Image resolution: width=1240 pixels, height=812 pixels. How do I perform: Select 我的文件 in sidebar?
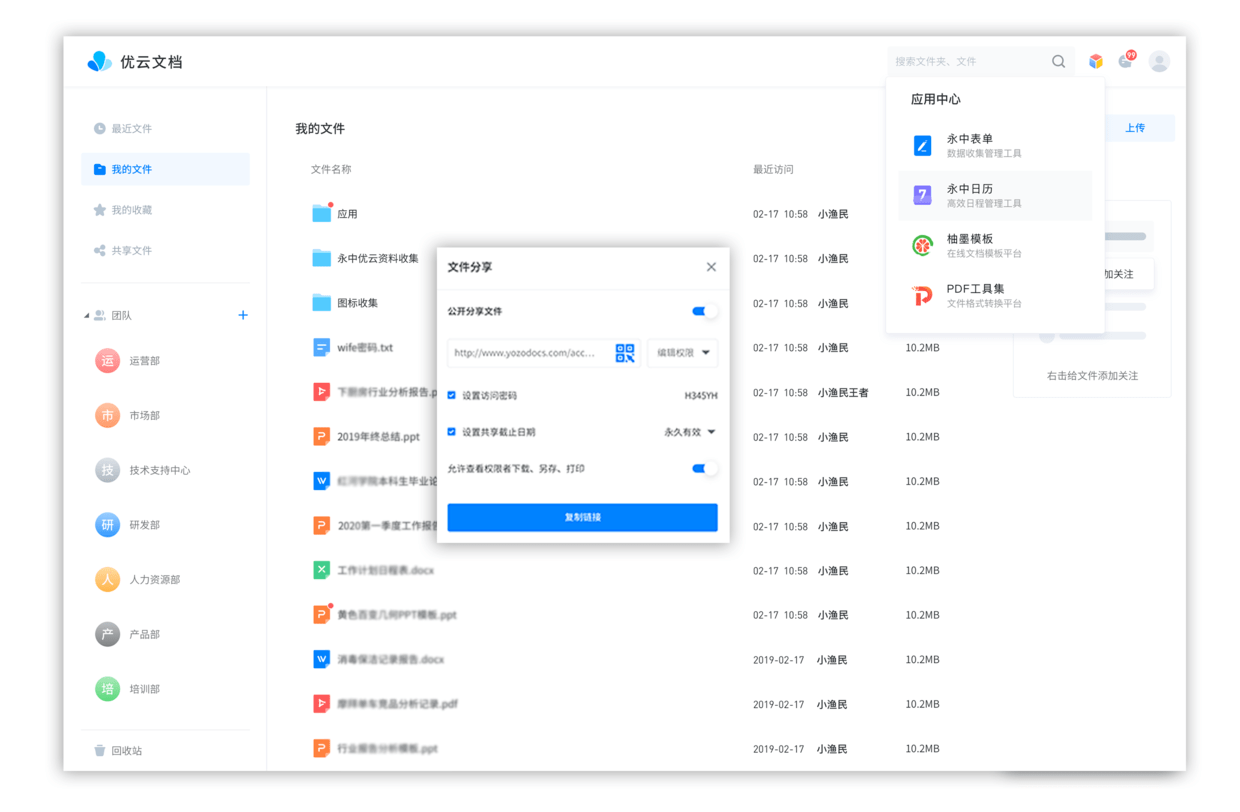pyautogui.click(x=165, y=169)
